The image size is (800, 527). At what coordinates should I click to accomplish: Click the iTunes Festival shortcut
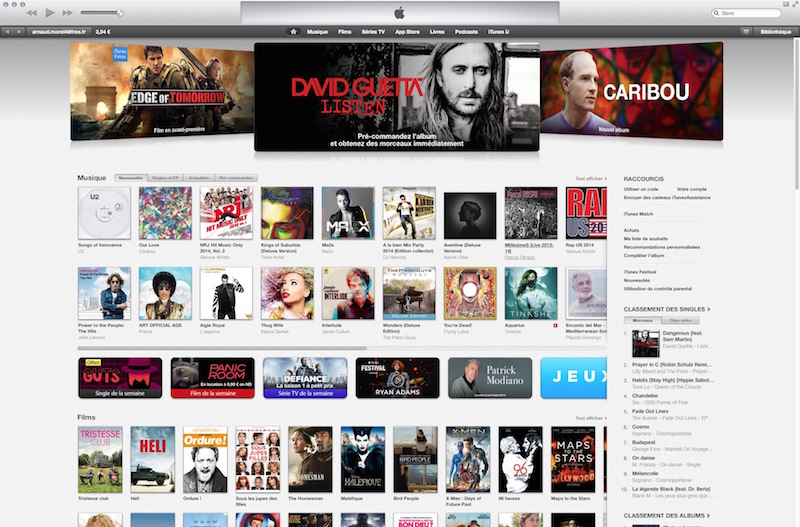click(640, 272)
